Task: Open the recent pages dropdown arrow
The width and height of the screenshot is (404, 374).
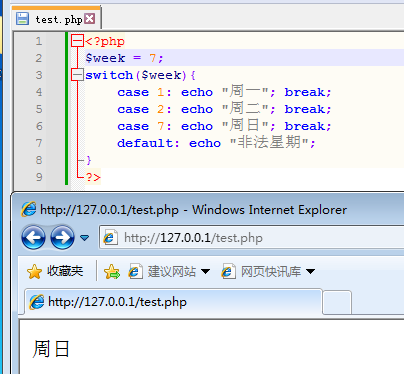Action: click(85, 238)
